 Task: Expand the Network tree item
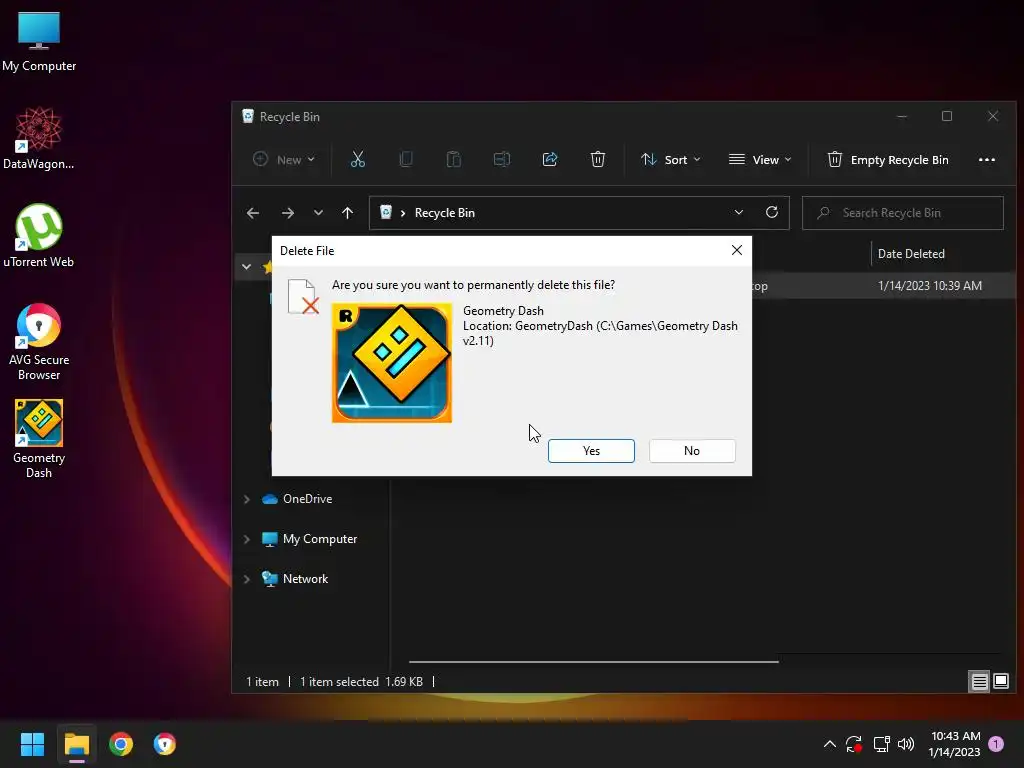coord(246,579)
